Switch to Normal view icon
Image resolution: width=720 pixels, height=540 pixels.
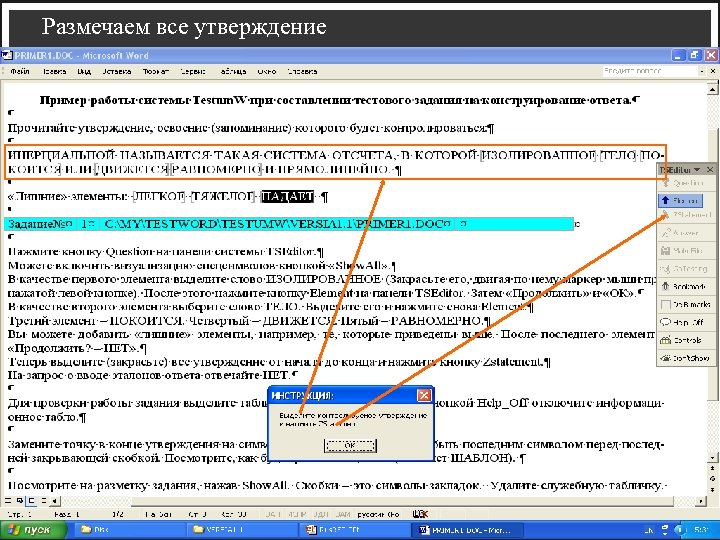[x=8, y=501]
